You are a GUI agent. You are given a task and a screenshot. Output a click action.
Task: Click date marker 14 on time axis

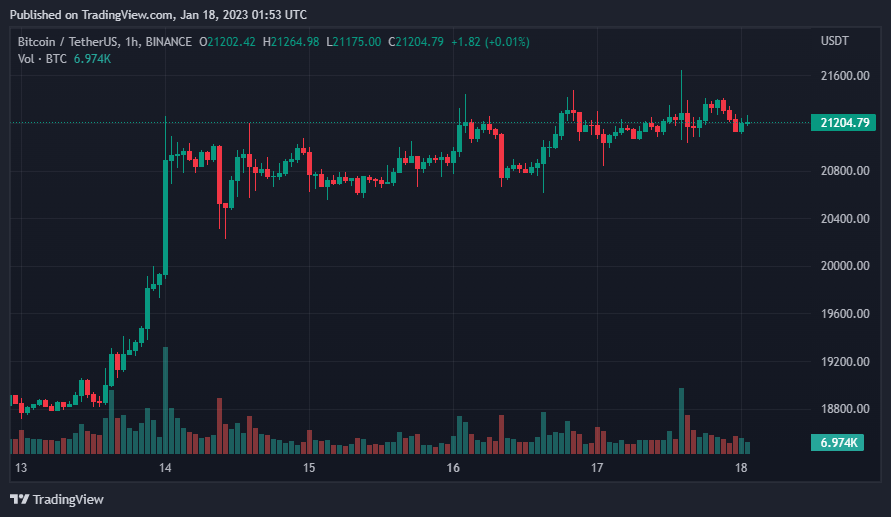[165, 468]
